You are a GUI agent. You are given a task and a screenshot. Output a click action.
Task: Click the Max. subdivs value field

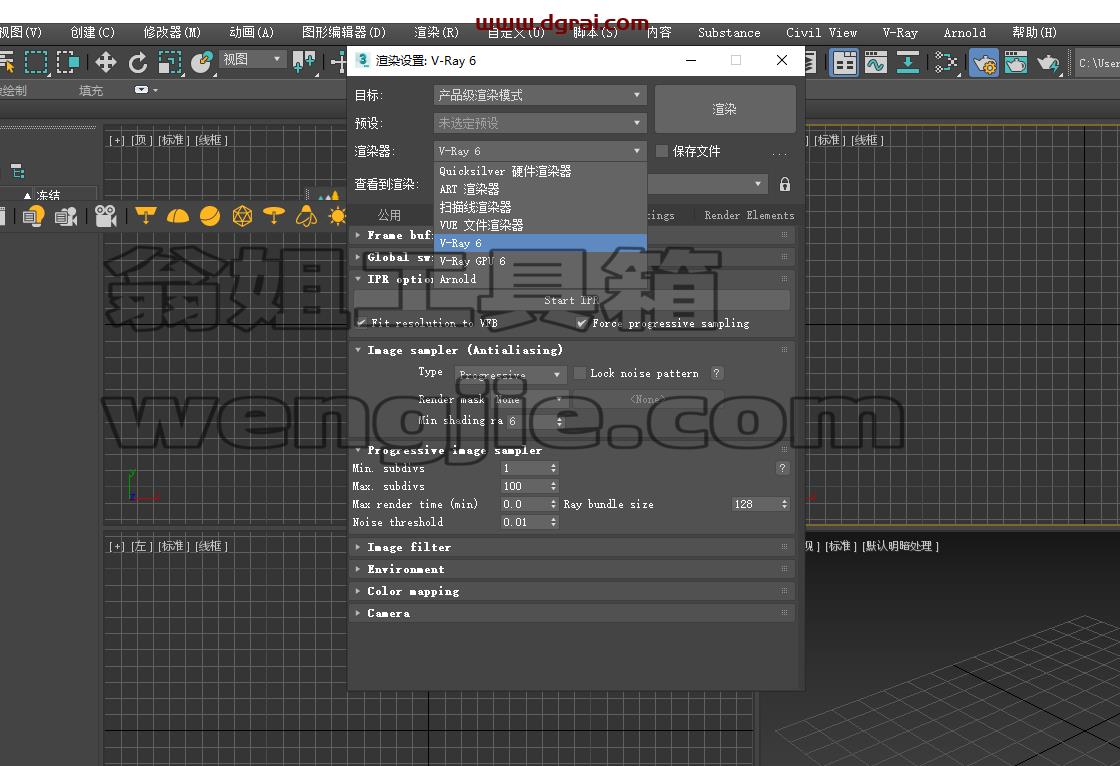tap(525, 486)
